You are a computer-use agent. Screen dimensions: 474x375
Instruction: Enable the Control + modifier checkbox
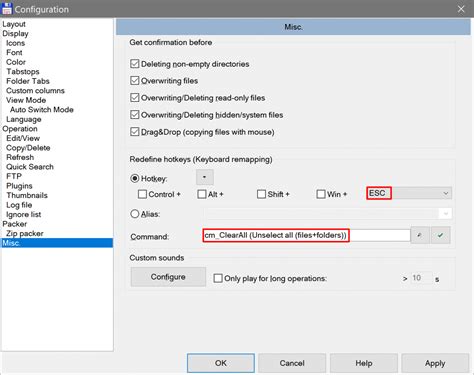(x=142, y=194)
